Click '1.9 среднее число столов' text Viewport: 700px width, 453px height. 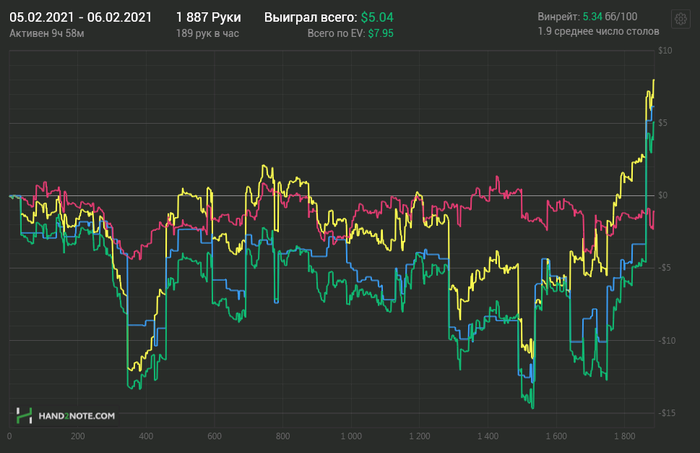tap(598, 31)
